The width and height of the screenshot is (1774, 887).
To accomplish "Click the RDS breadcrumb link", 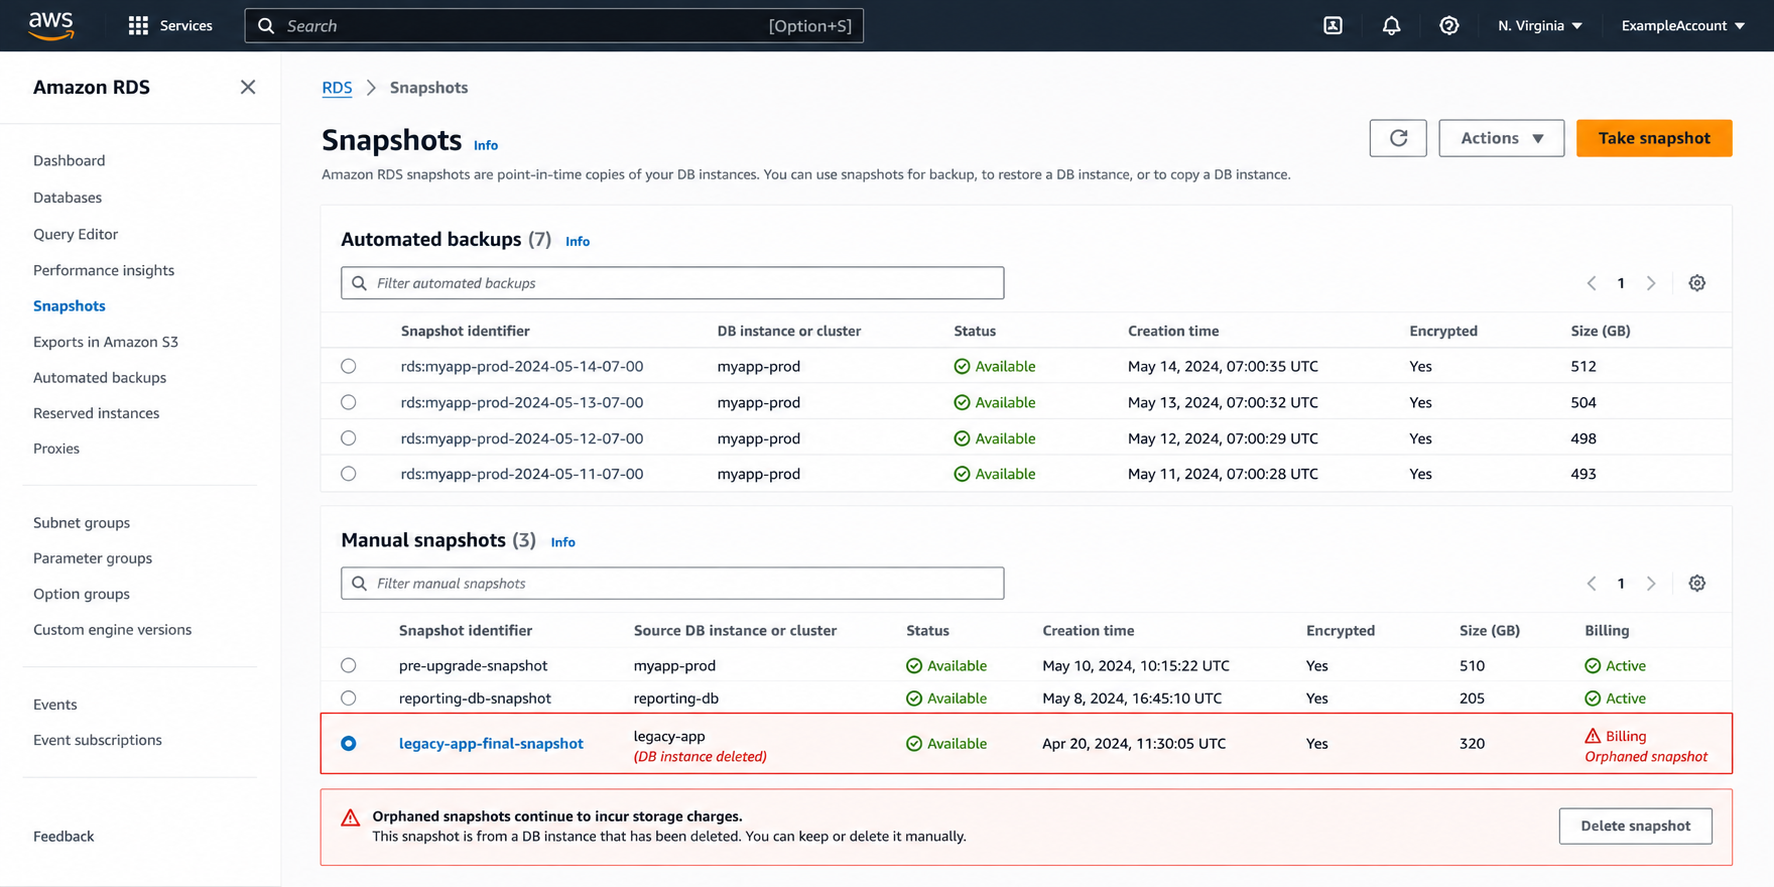I will [337, 87].
